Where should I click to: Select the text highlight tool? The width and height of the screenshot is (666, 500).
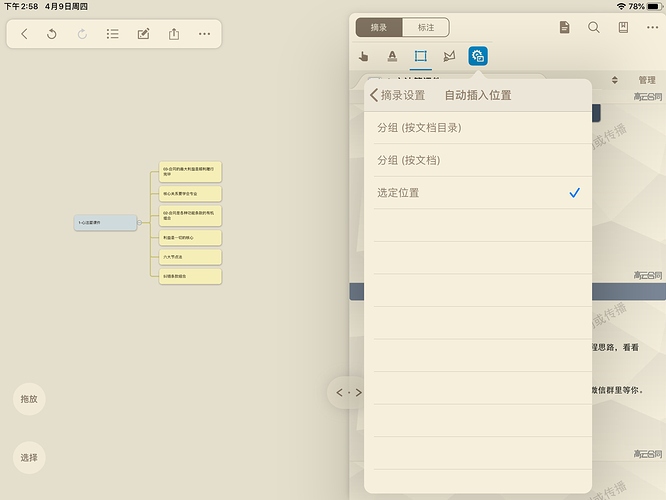pos(392,56)
